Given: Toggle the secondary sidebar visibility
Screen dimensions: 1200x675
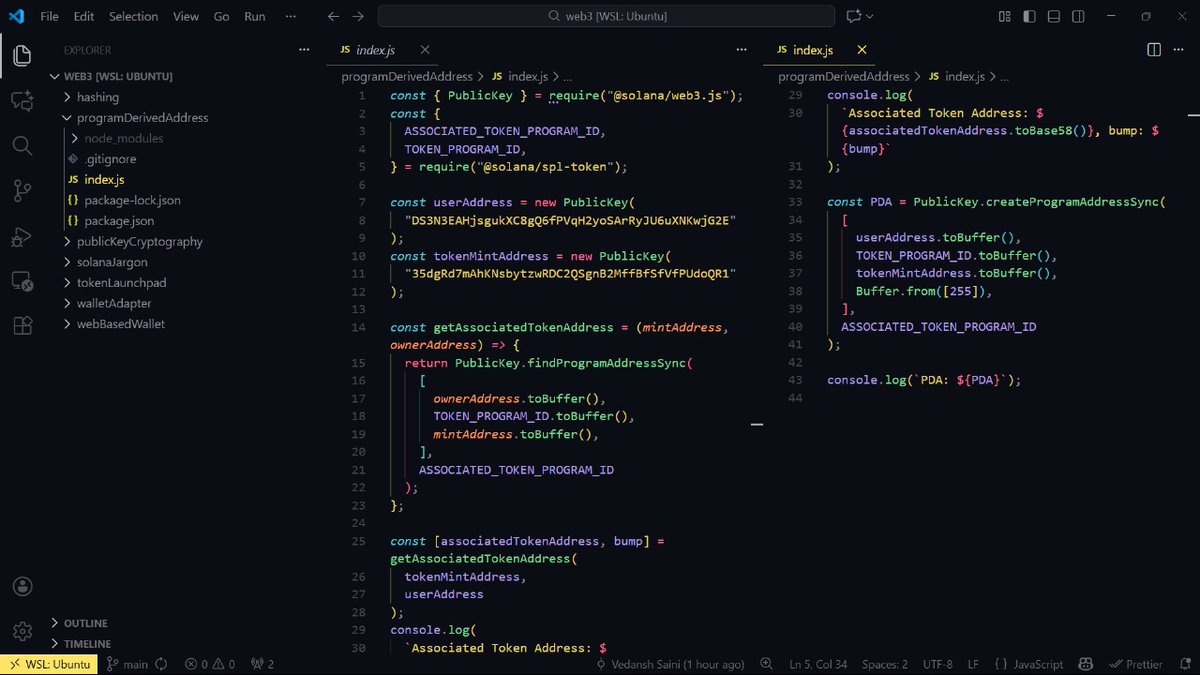Looking at the screenshot, I should 1077,16.
